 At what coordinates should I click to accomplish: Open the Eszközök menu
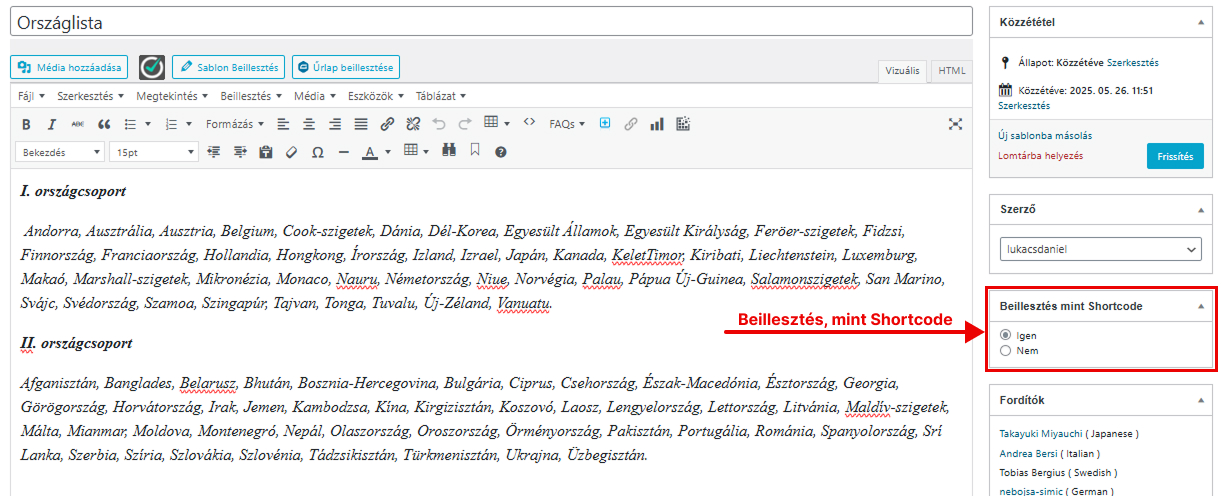pos(376,96)
